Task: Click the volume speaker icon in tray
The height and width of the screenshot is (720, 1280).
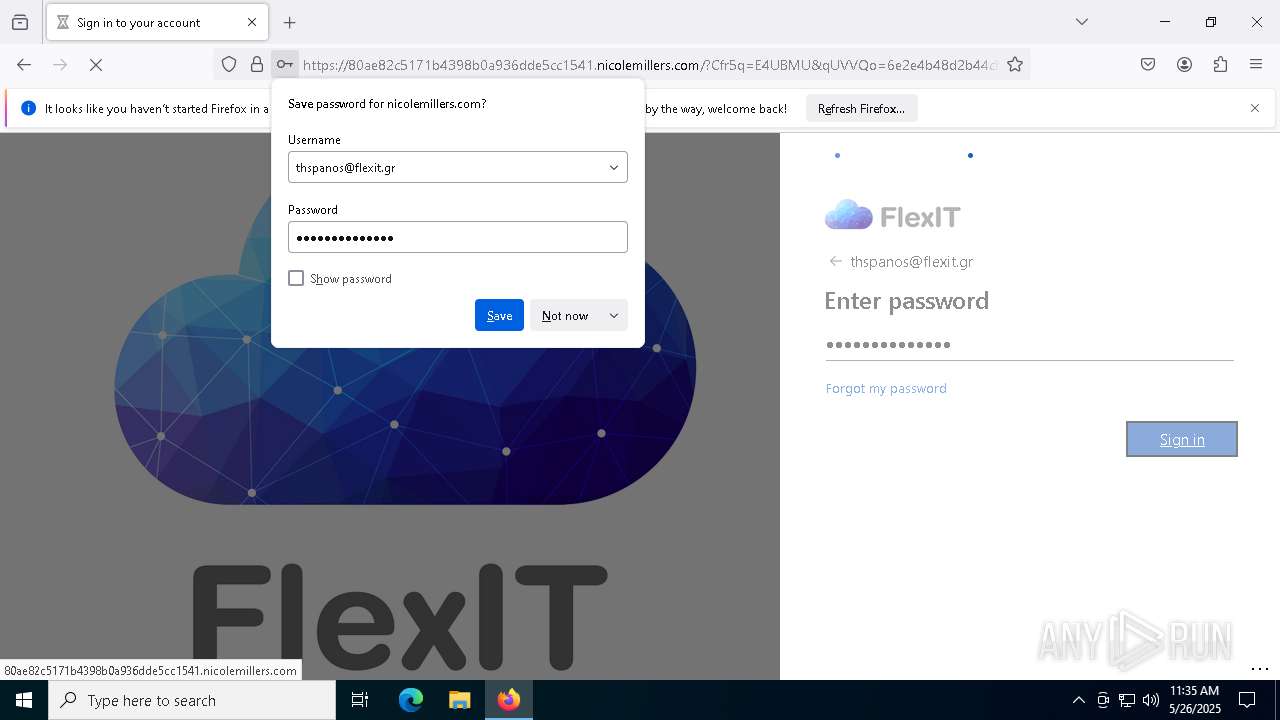Action: [1151, 700]
